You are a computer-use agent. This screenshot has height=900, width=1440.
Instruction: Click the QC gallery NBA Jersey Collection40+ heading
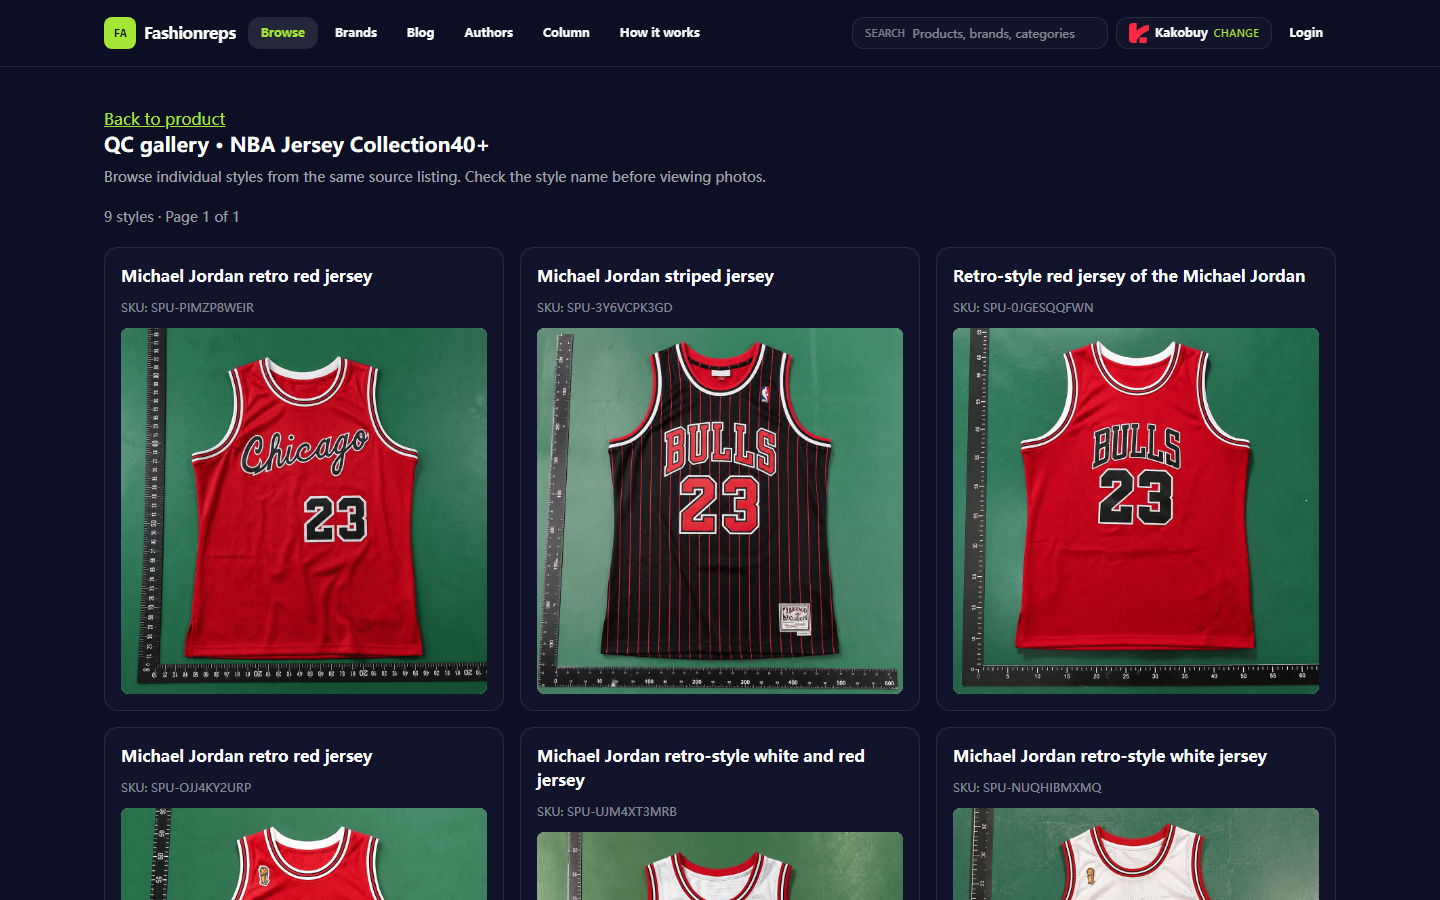(296, 145)
